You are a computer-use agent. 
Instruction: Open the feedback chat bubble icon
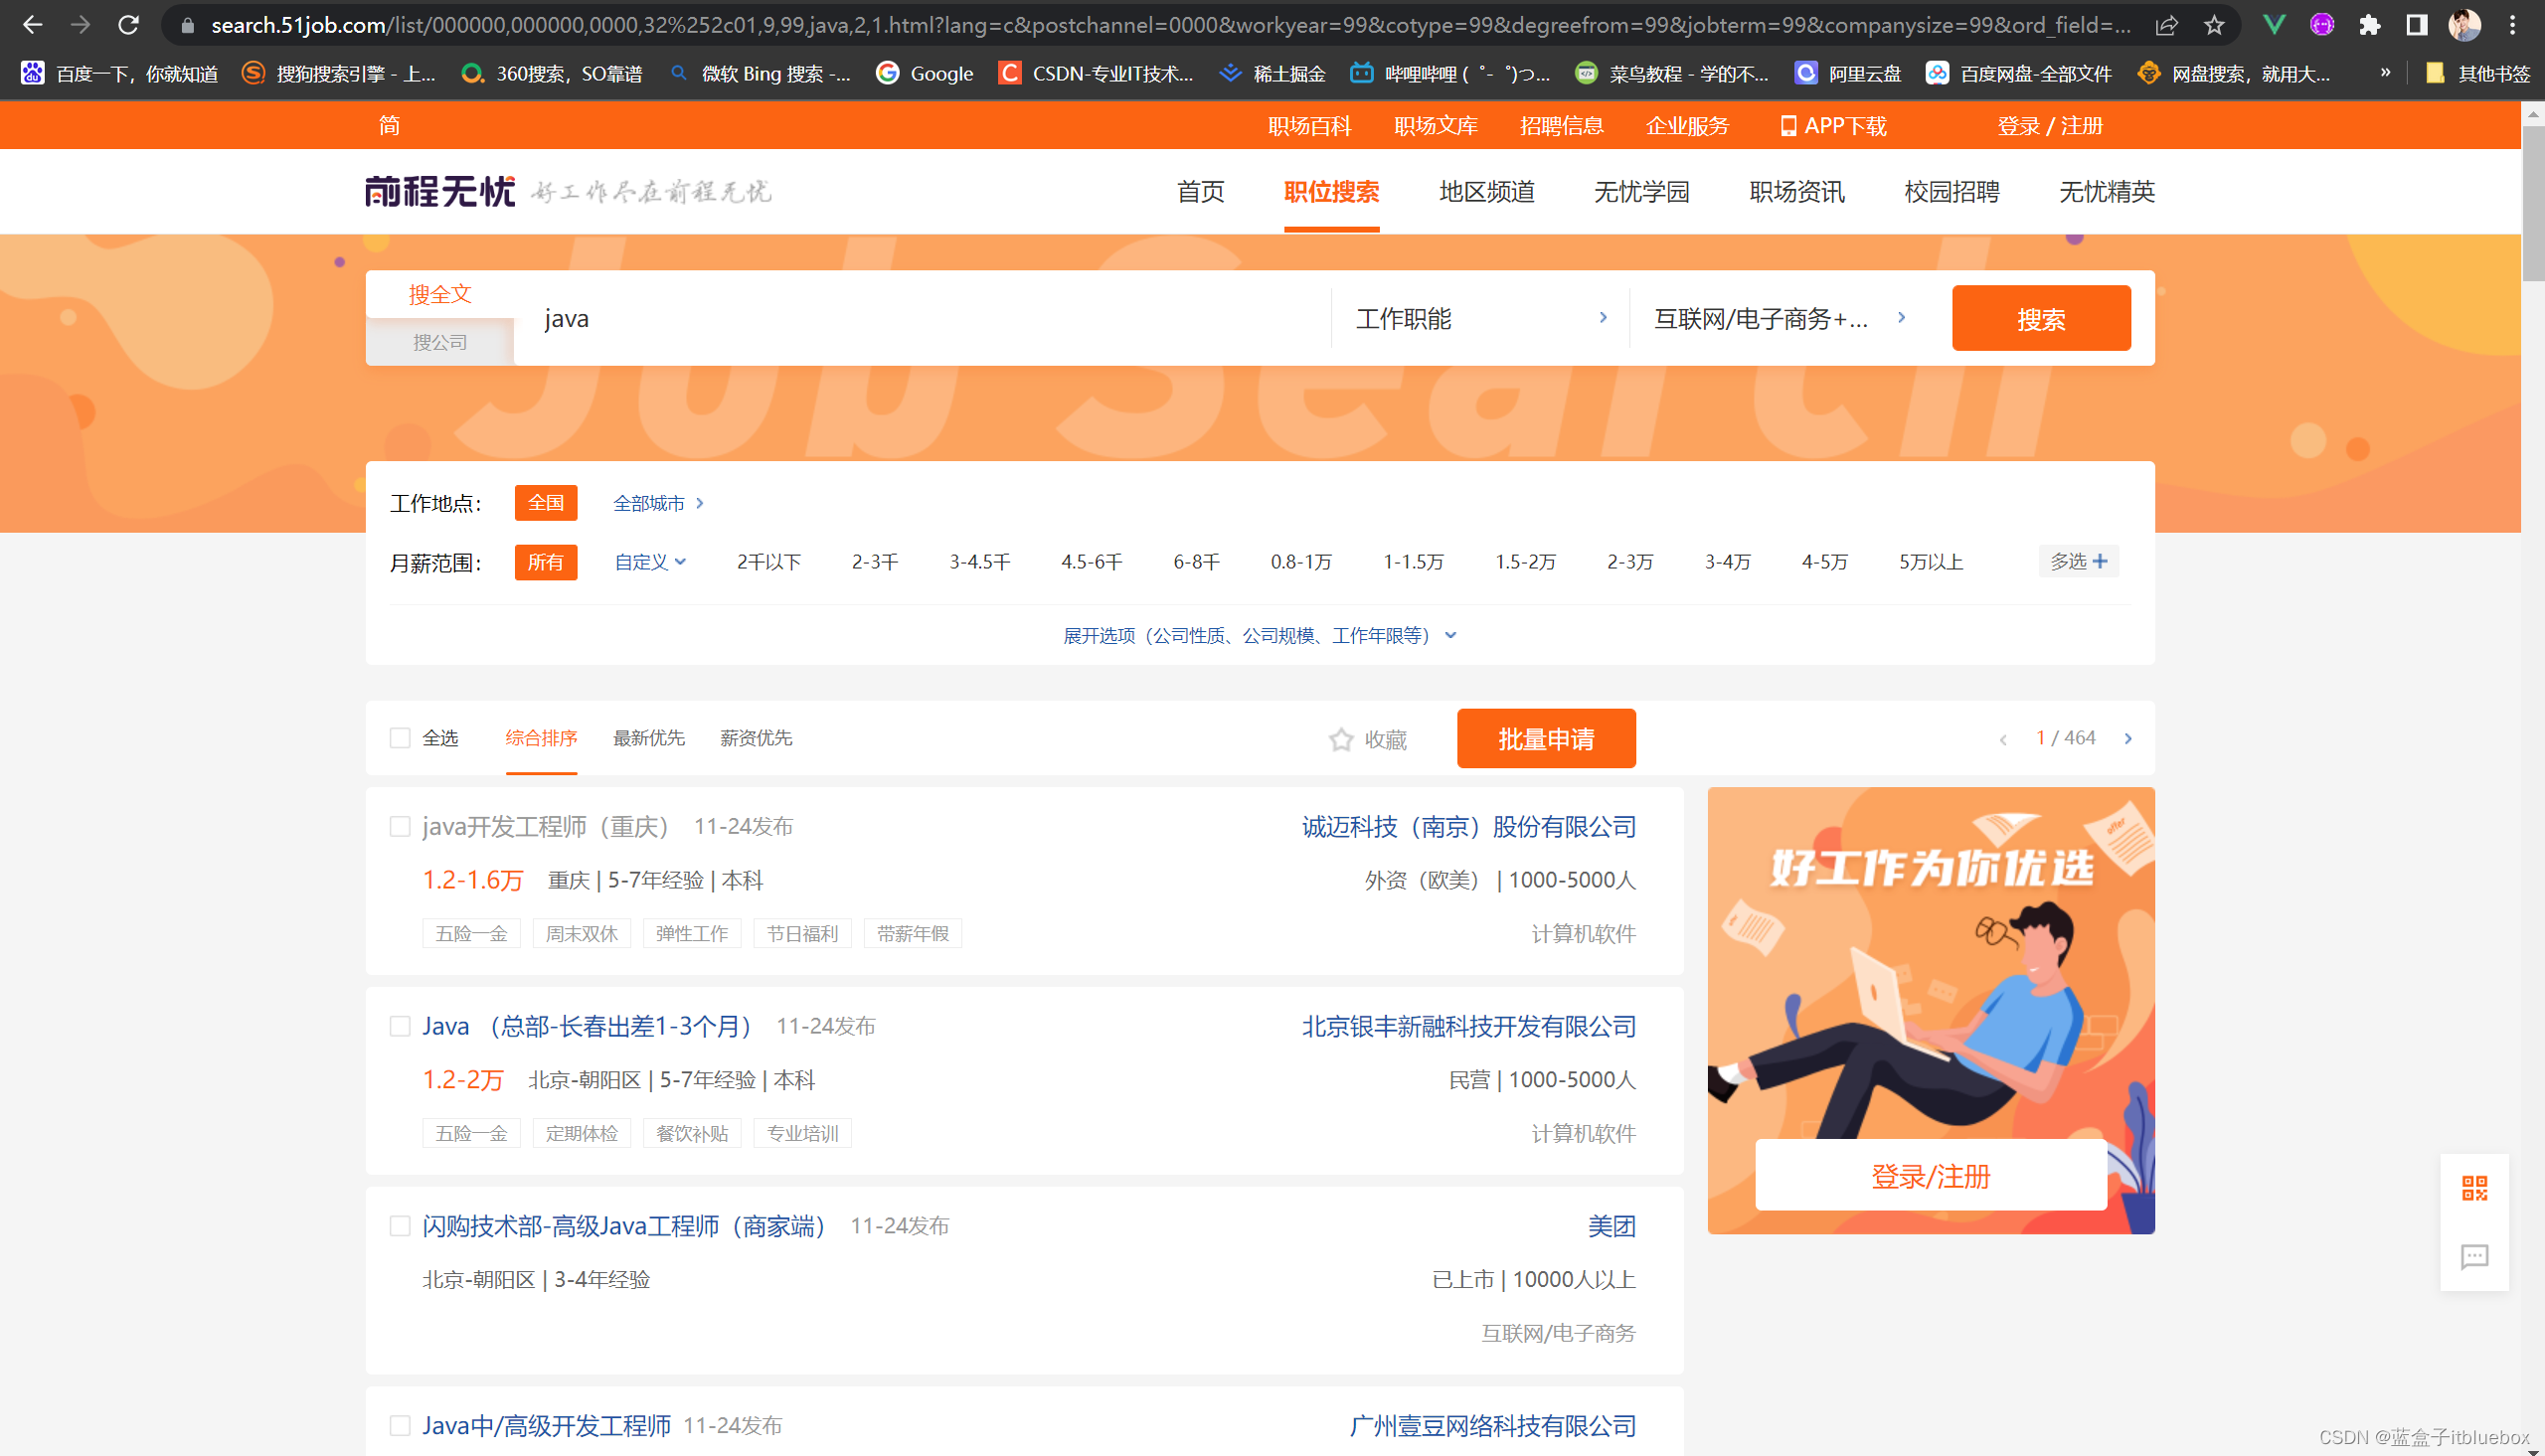pyautogui.click(x=2474, y=1256)
